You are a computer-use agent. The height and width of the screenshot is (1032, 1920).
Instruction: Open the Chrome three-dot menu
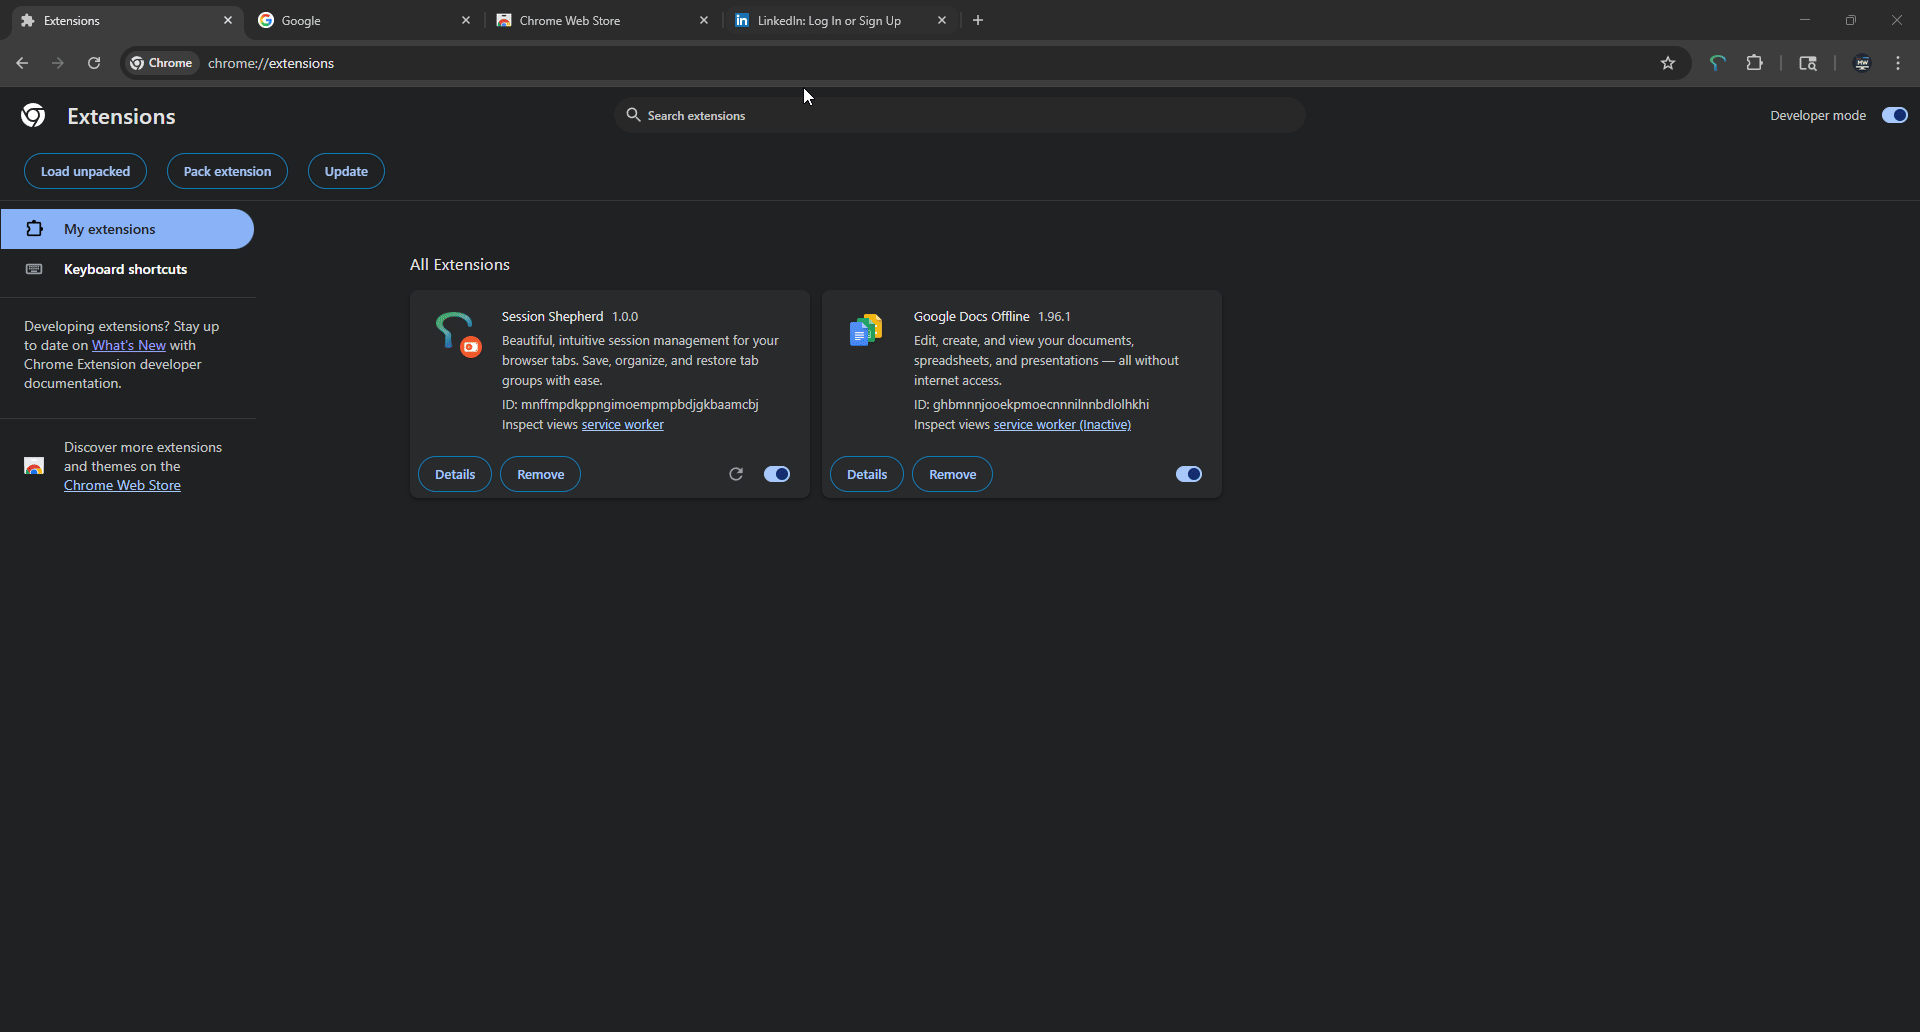click(1898, 63)
